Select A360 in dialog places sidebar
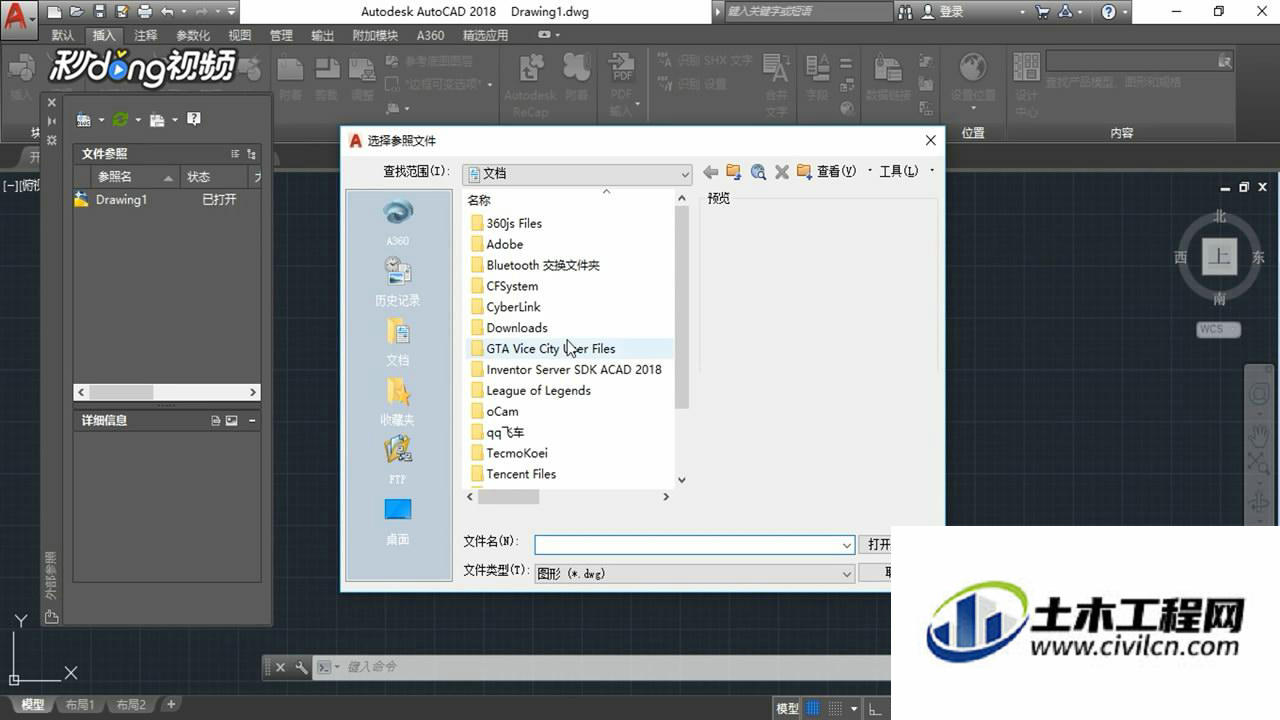1280x720 pixels. click(397, 222)
